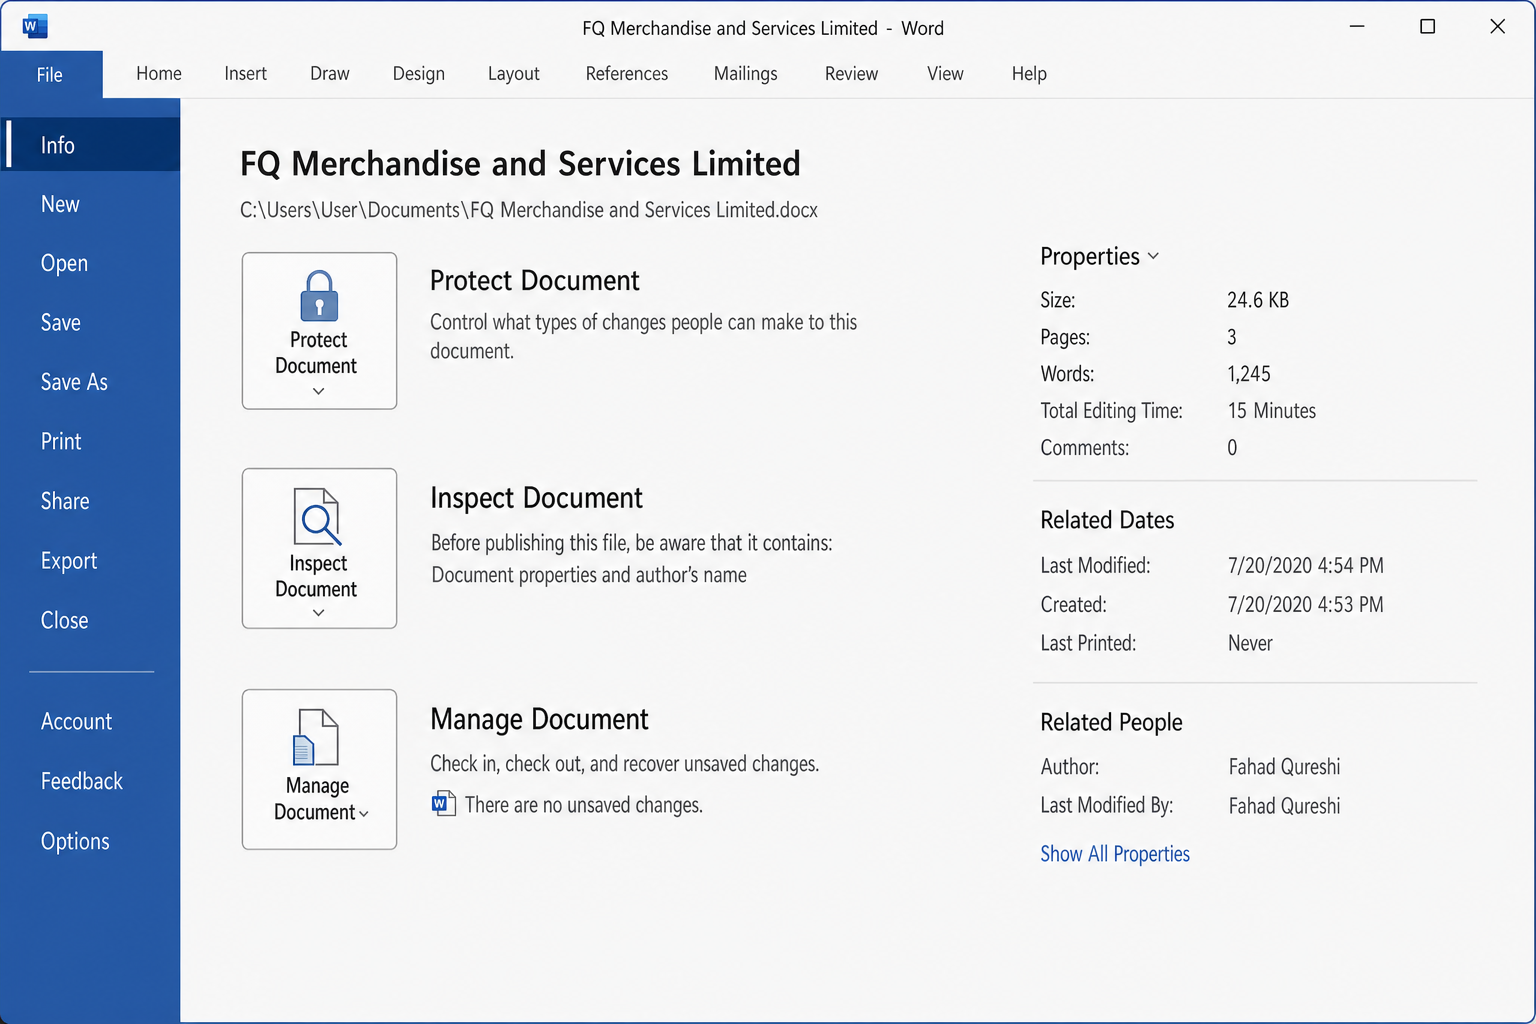Click the Pages value 3
The width and height of the screenshot is (1536, 1024).
pos(1232,337)
